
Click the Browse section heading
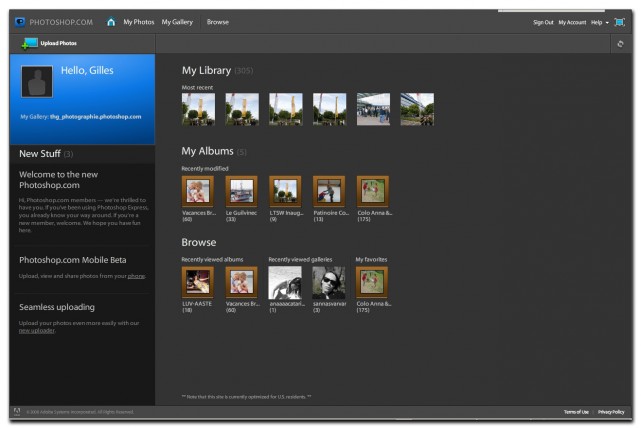coord(199,242)
